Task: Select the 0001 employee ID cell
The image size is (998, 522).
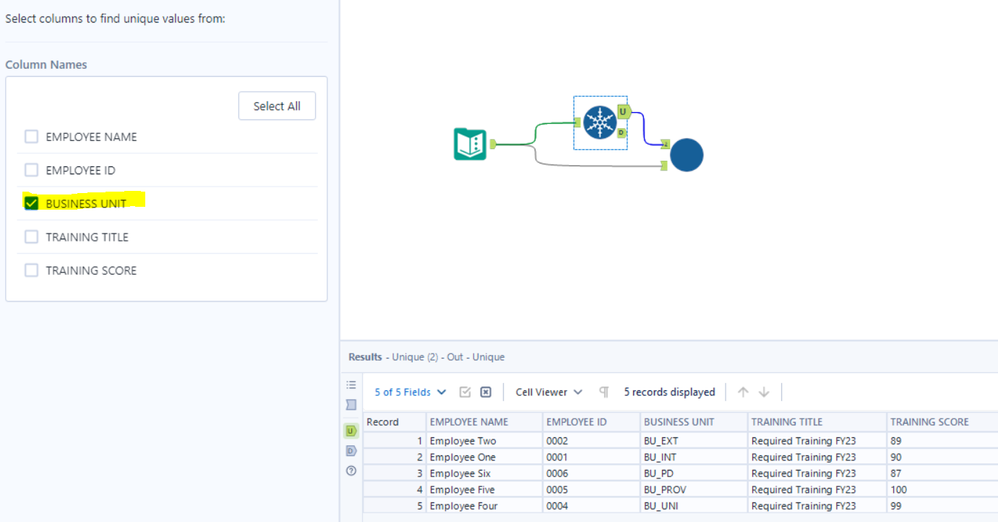Action: [x=591, y=457]
